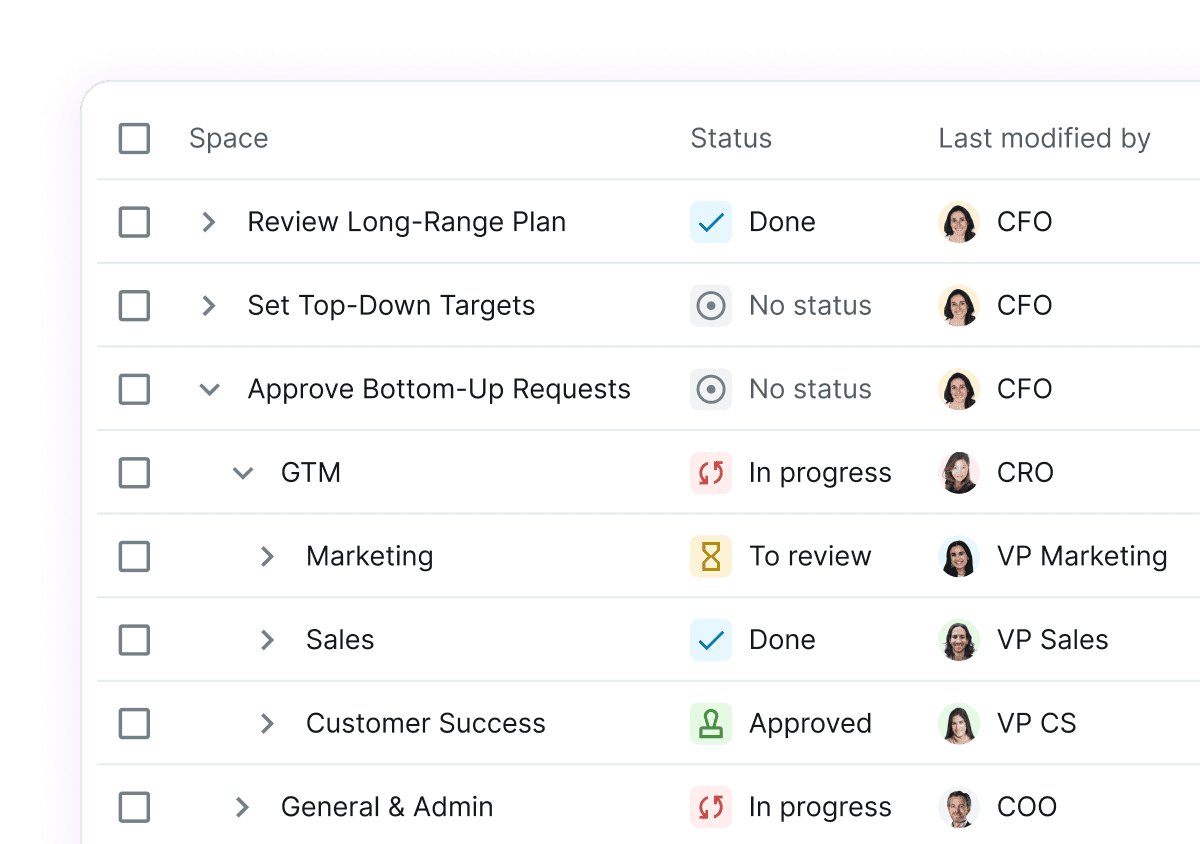Select the Status column header
1200x844 pixels.
(x=731, y=138)
